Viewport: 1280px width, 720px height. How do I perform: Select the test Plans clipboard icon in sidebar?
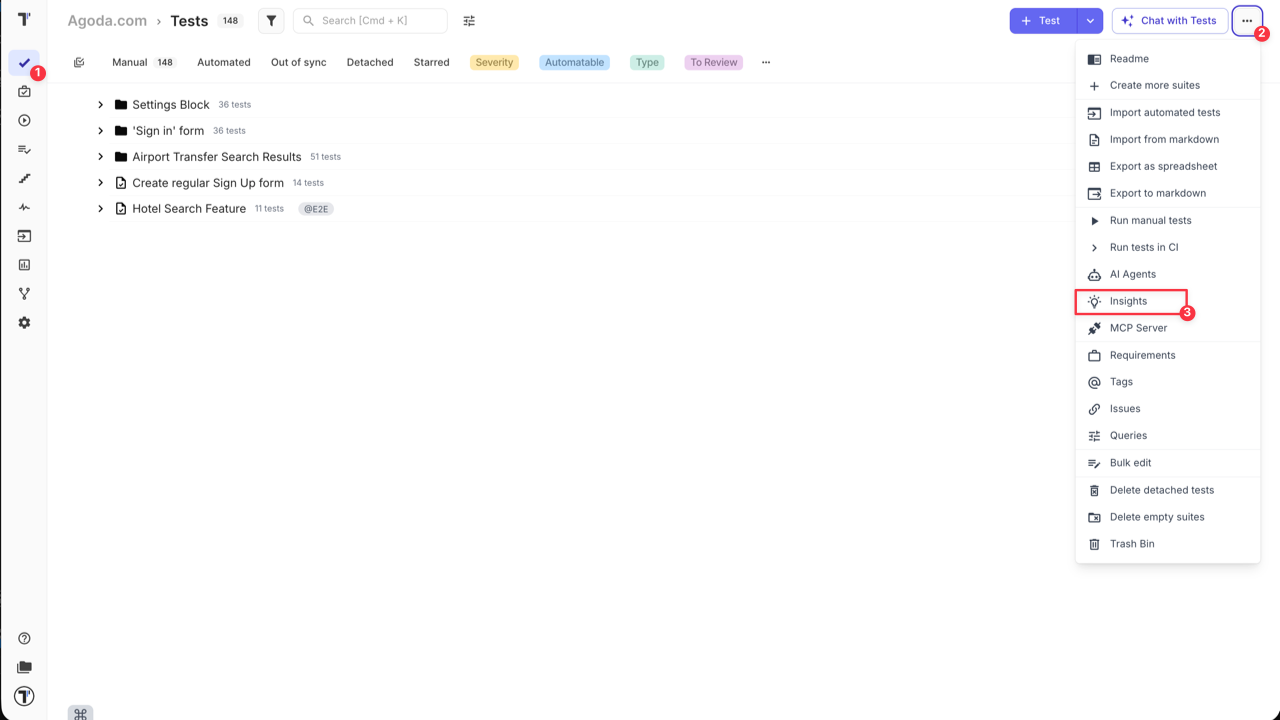click(24, 91)
